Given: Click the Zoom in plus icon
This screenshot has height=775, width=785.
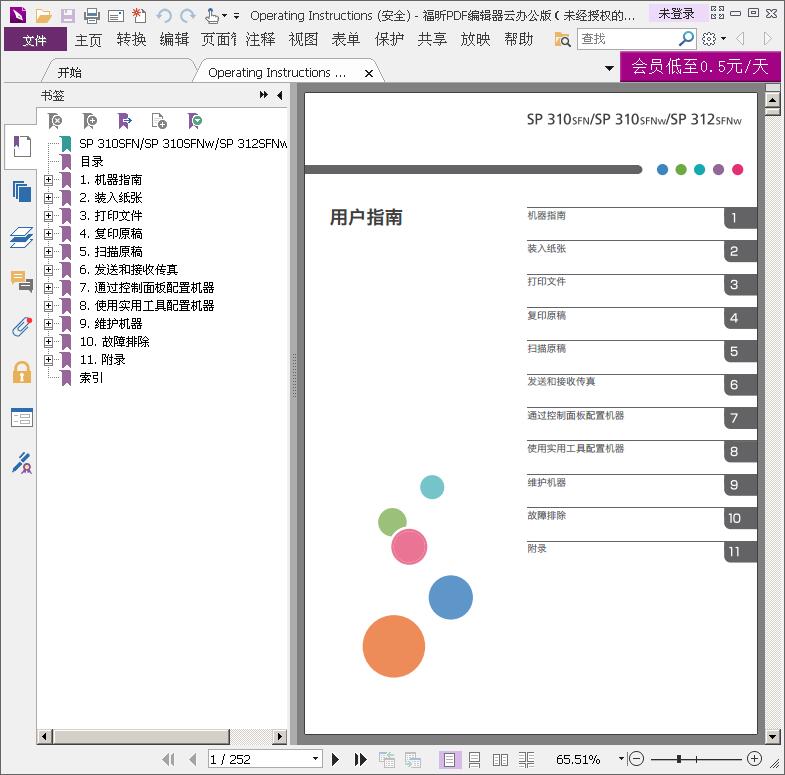Looking at the screenshot, I should point(754,759).
